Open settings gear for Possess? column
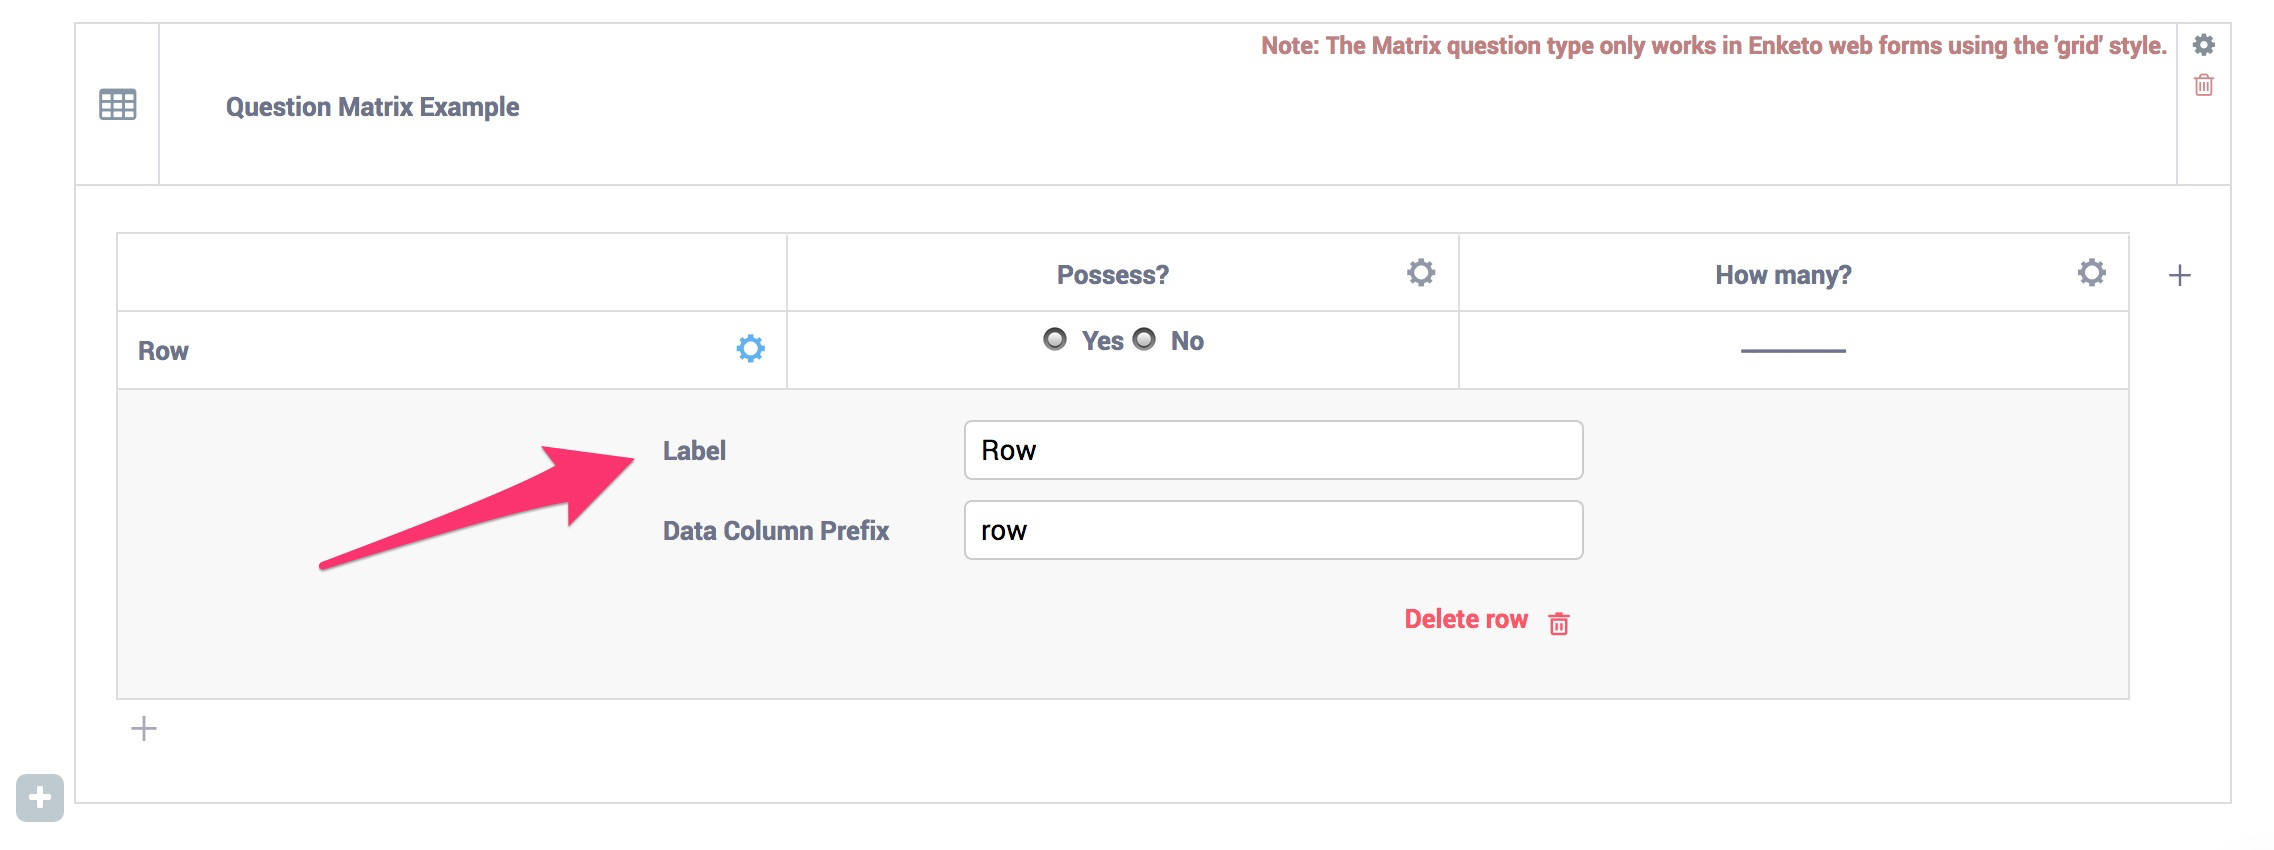 [x=1420, y=273]
